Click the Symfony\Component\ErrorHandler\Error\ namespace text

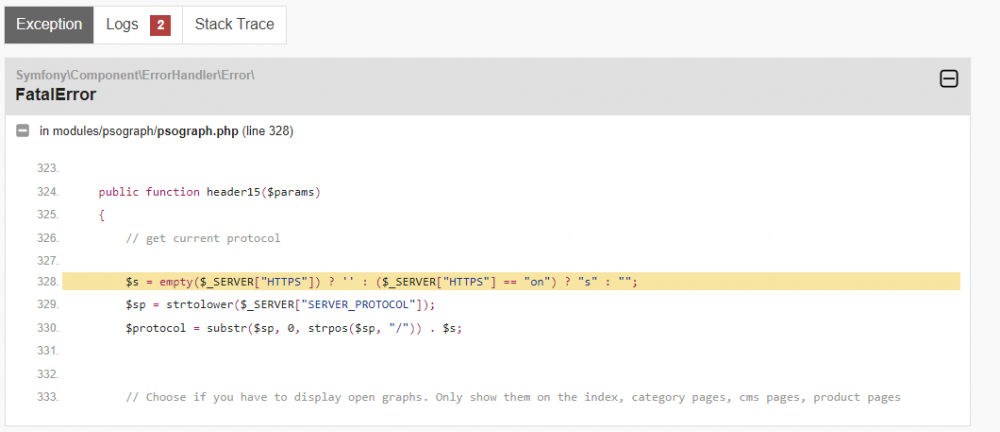135,75
